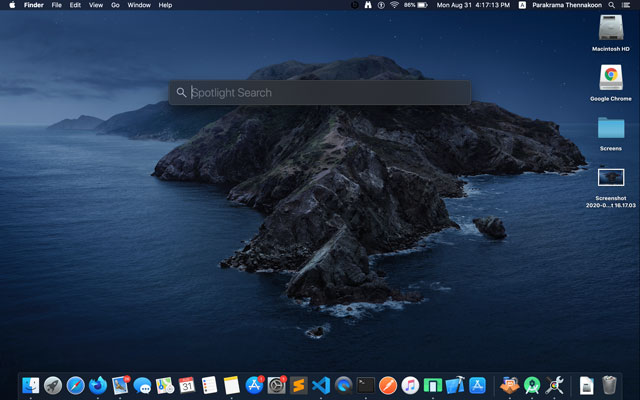Open Notification Center list icon
This screenshot has height=400, width=640.
(x=625, y=5)
